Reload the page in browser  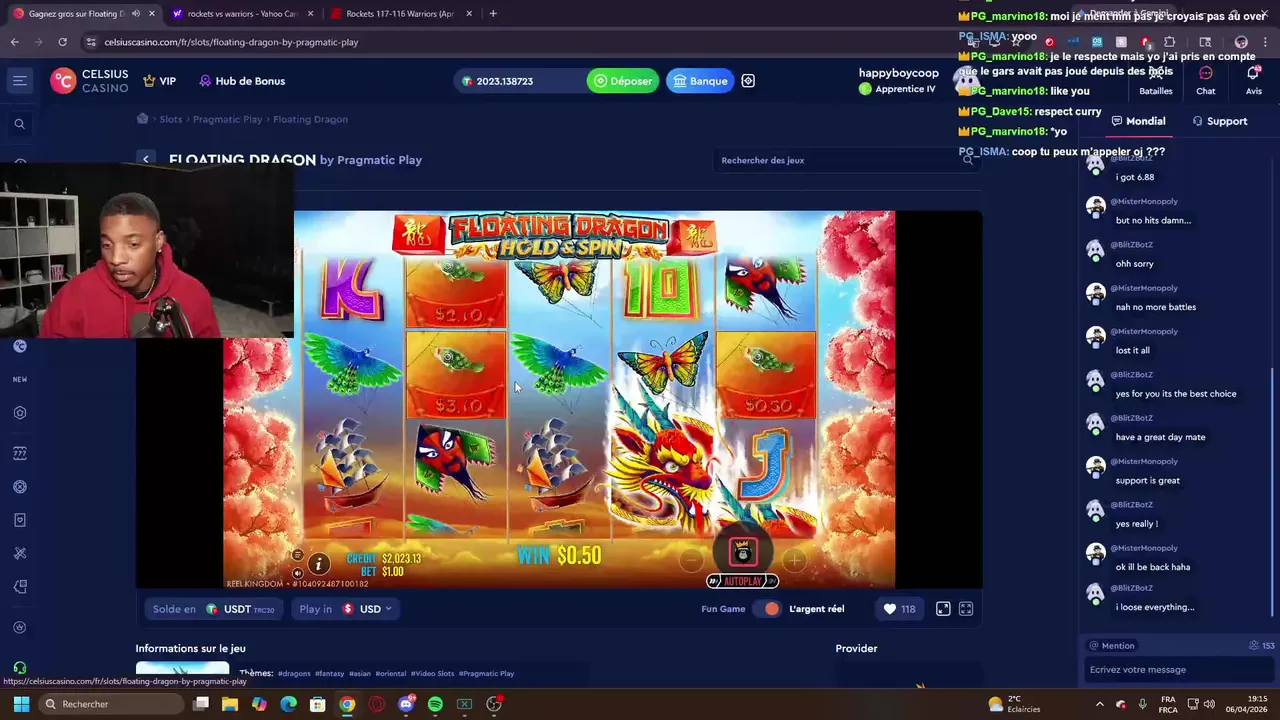62,42
